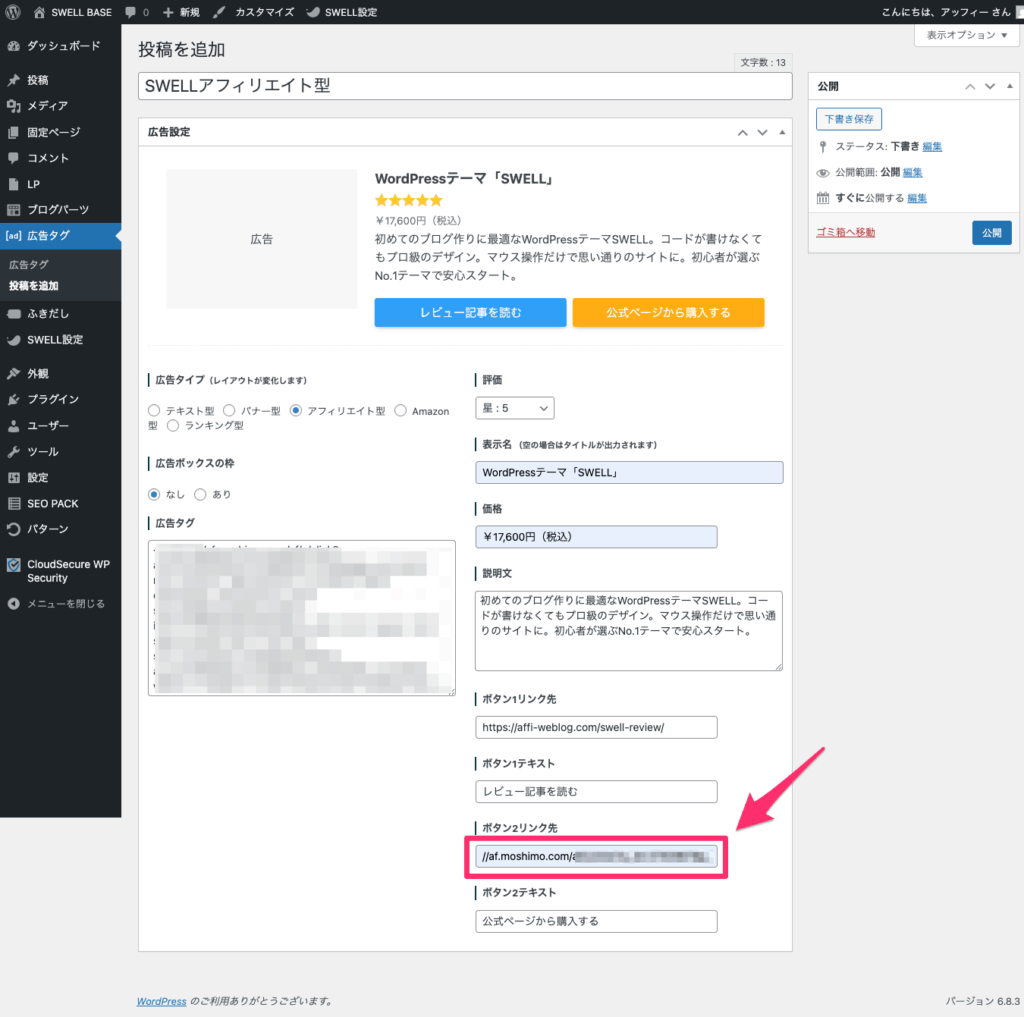Choose ランキング型 ad type

pos(173,426)
